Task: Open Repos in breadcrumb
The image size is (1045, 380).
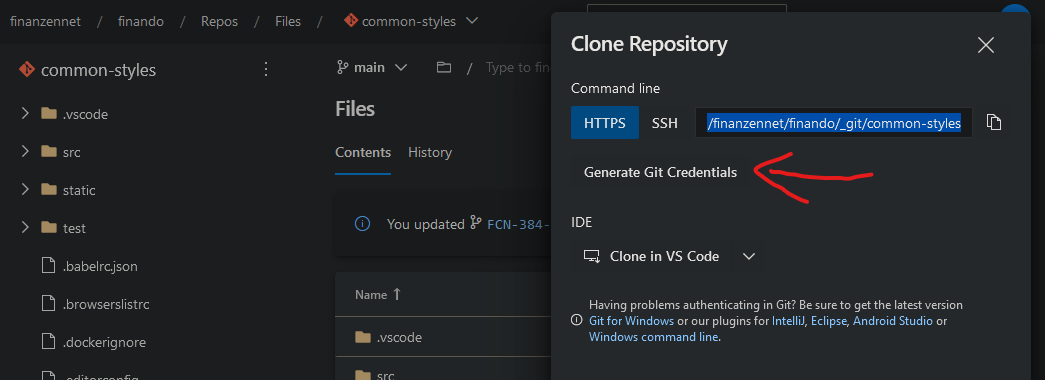Action: pyautogui.click(x=219, y=21)
